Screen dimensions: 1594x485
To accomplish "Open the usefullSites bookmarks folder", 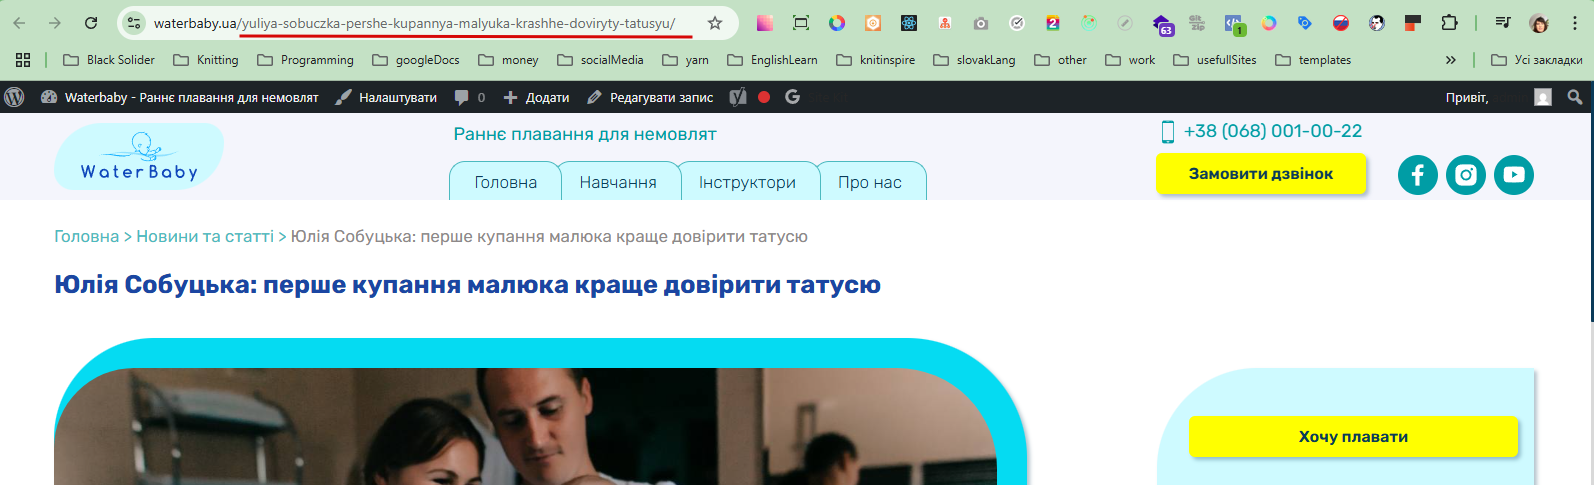I will click(x=1215, y=60).
